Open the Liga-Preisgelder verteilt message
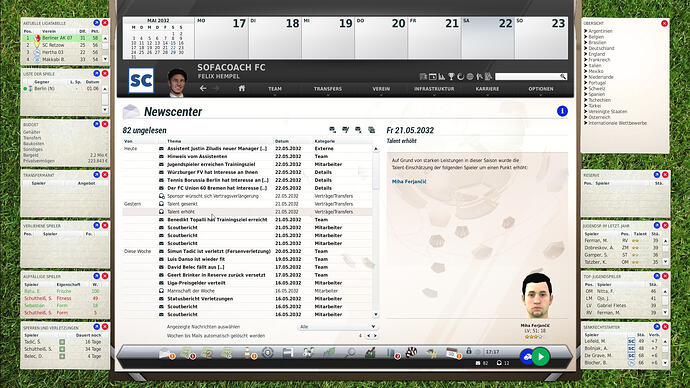This screenshot has width=690, height=388. 196,283
